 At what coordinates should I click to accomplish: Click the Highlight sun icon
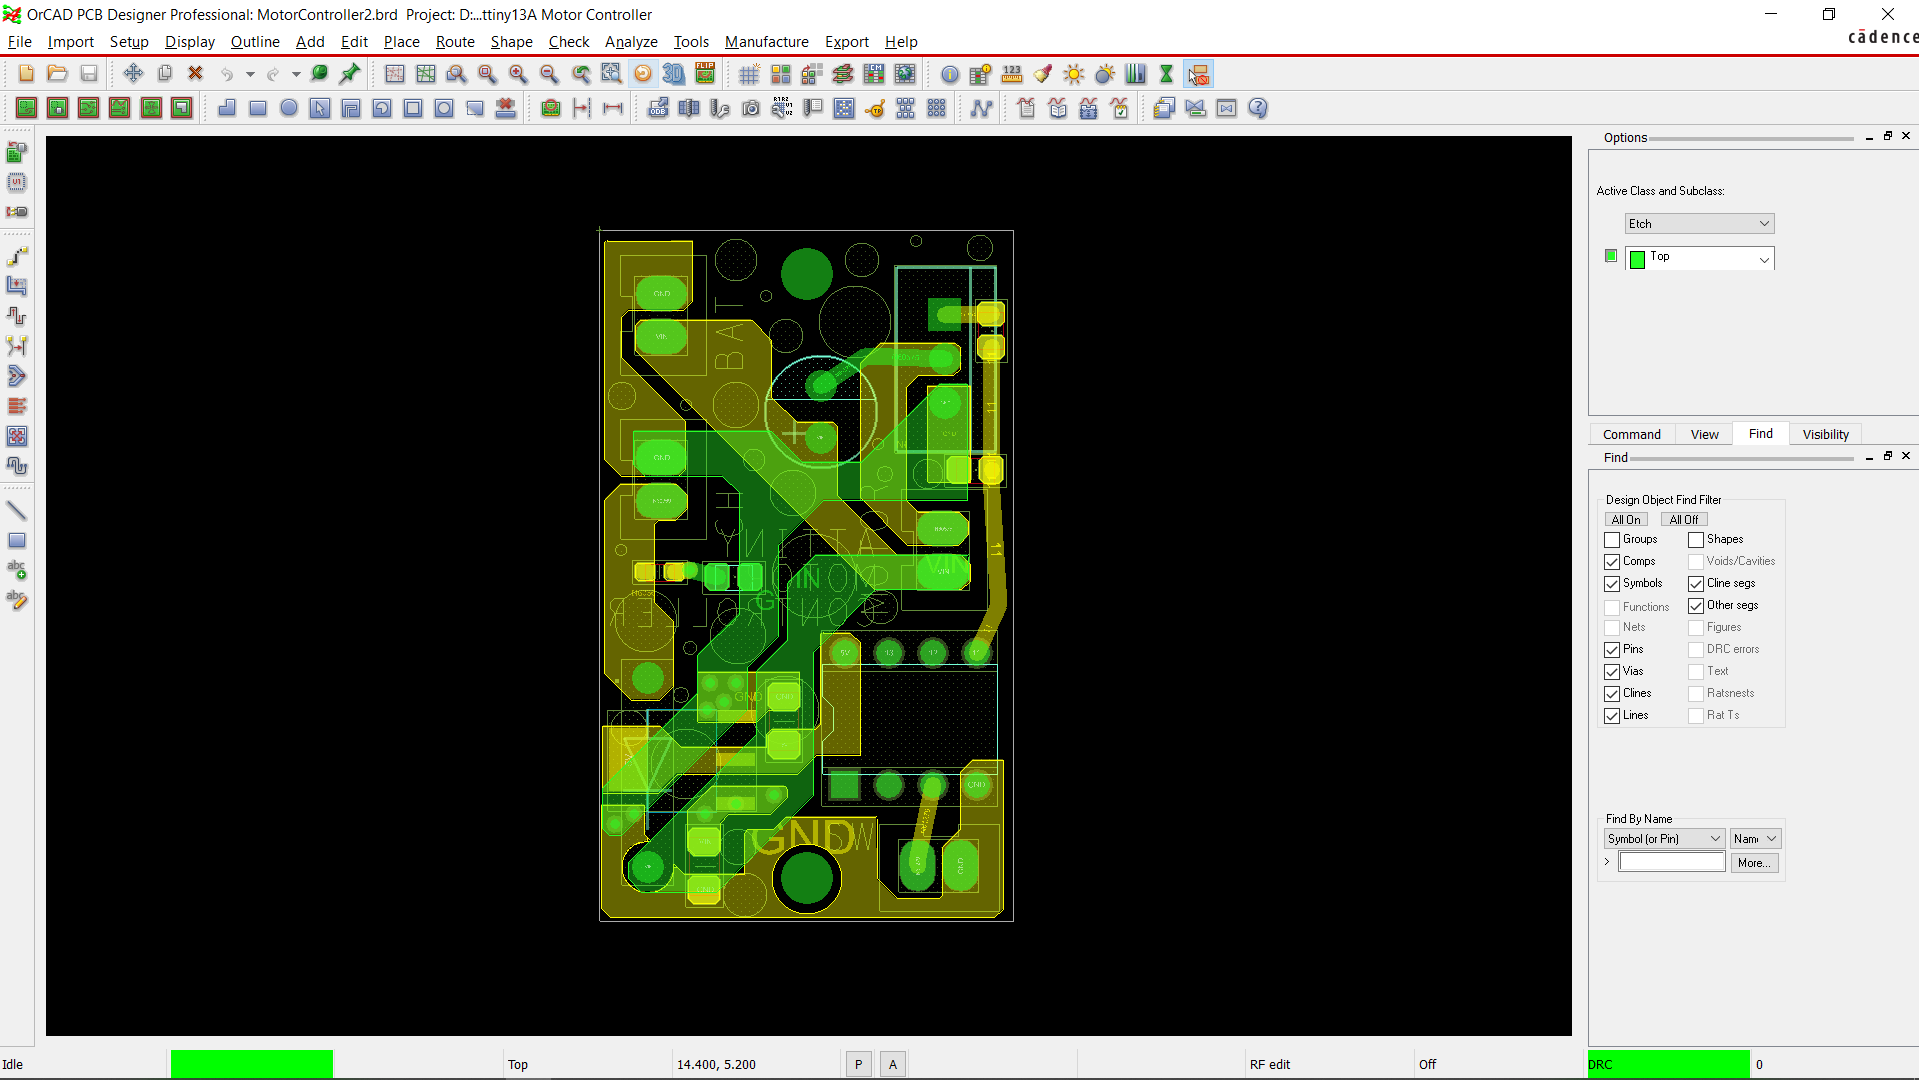[1074, 73]
